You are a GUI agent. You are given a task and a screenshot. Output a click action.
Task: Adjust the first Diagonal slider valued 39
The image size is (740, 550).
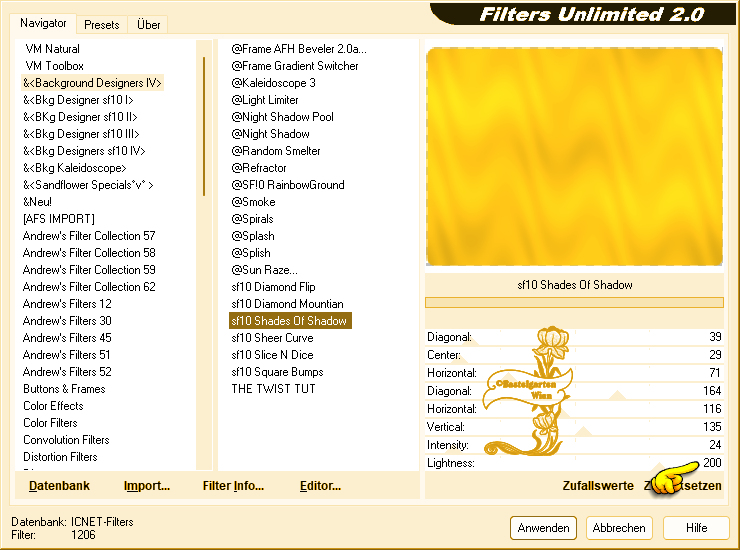click(574, 337)
